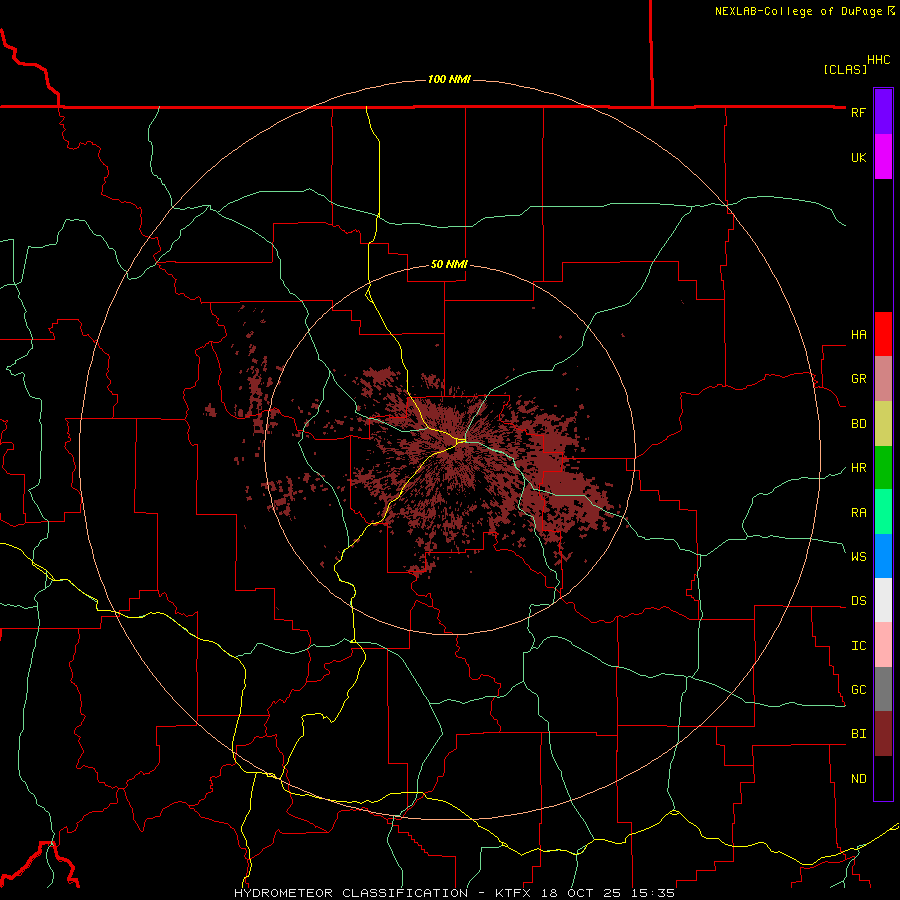Click the UK legend label
Image resolution: width=900 pixels, height=900 pixels.
pyautogui.click(x=858, y=157)
